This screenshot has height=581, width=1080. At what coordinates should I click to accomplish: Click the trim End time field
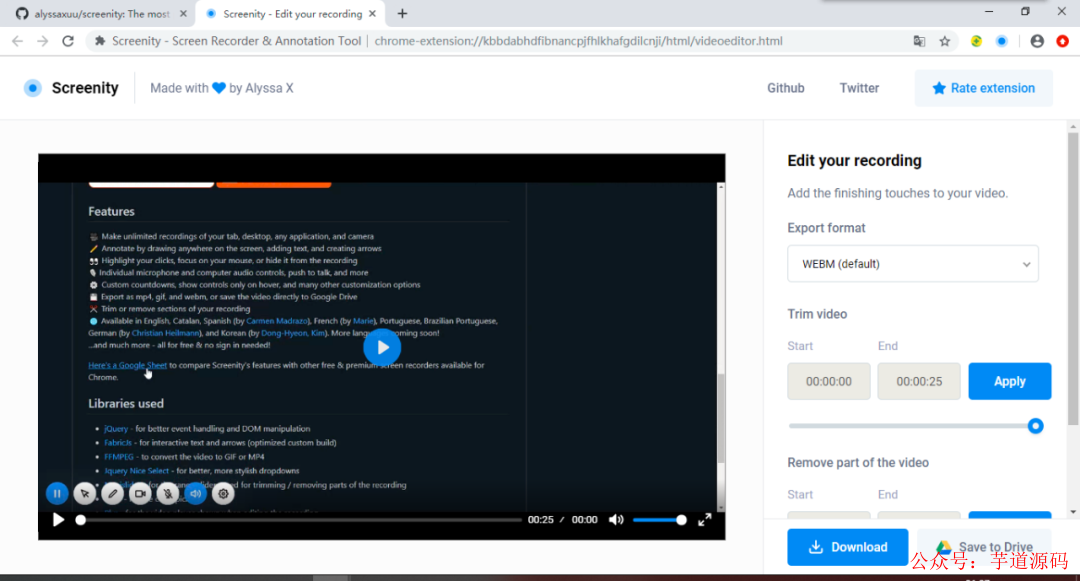[919, 381]
